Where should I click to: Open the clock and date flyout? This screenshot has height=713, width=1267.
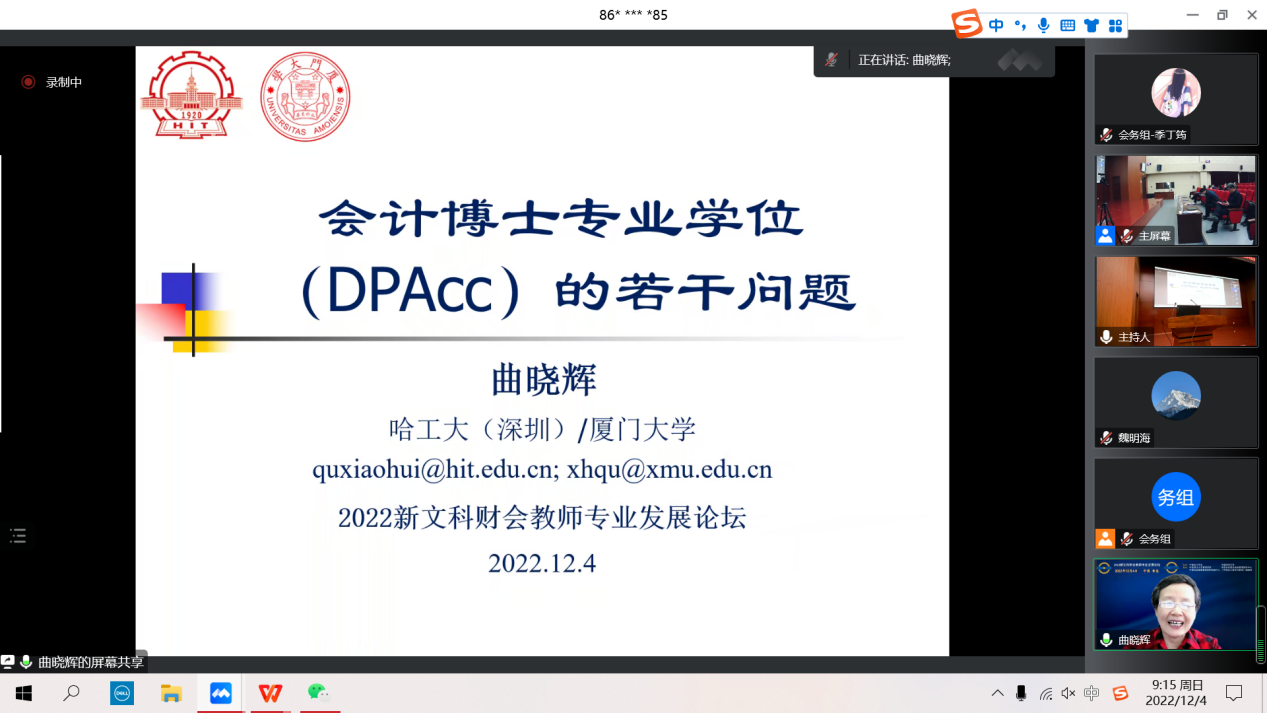coord(1176,693)
